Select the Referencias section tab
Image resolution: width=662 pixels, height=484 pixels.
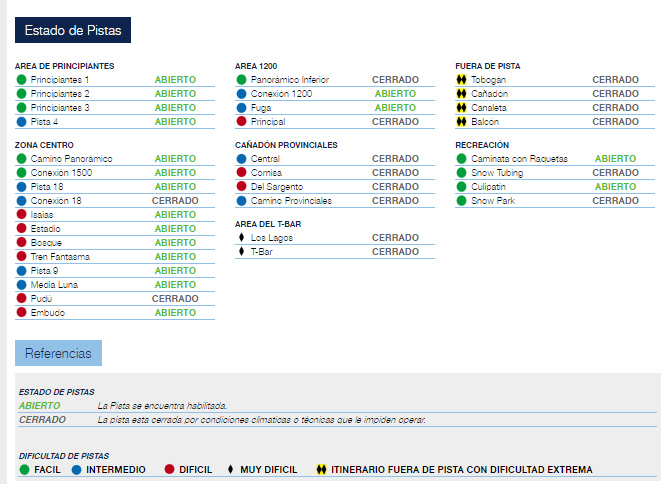click(x=58, y=353)
